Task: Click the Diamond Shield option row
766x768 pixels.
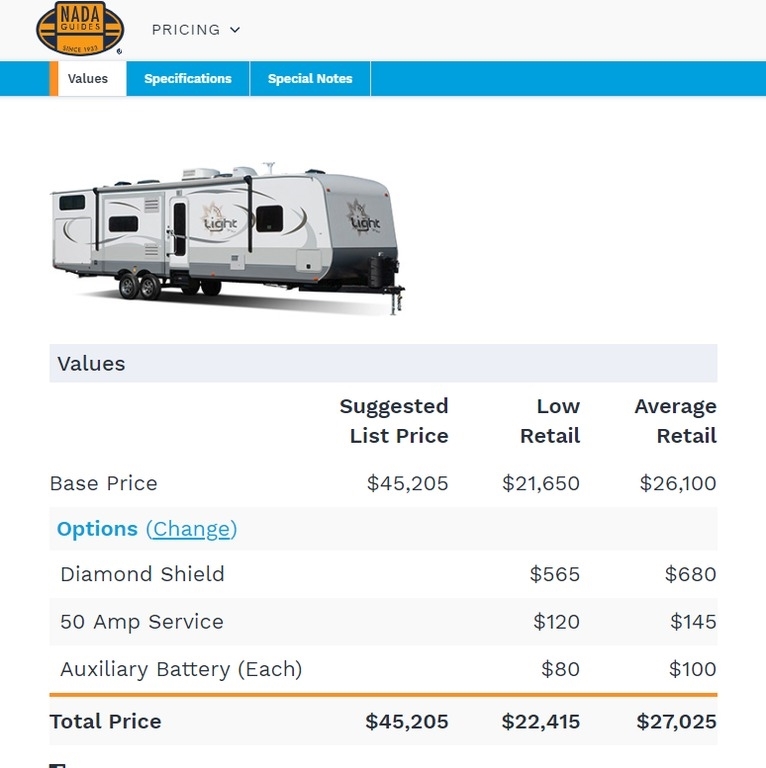Action: (x=142, y=575)
